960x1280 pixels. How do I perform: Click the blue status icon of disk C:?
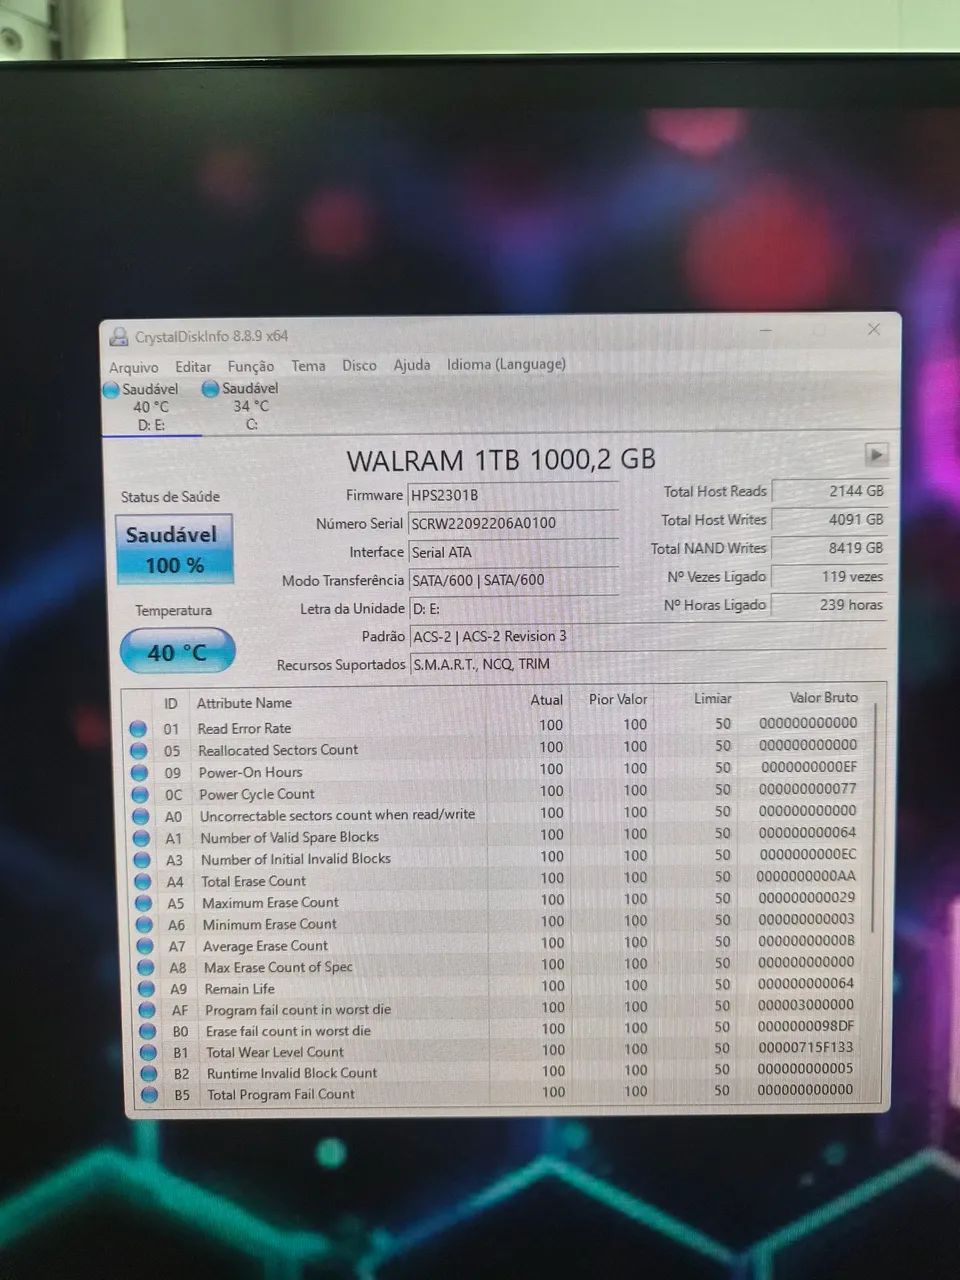pyautogui.click(x=210, y=388)
